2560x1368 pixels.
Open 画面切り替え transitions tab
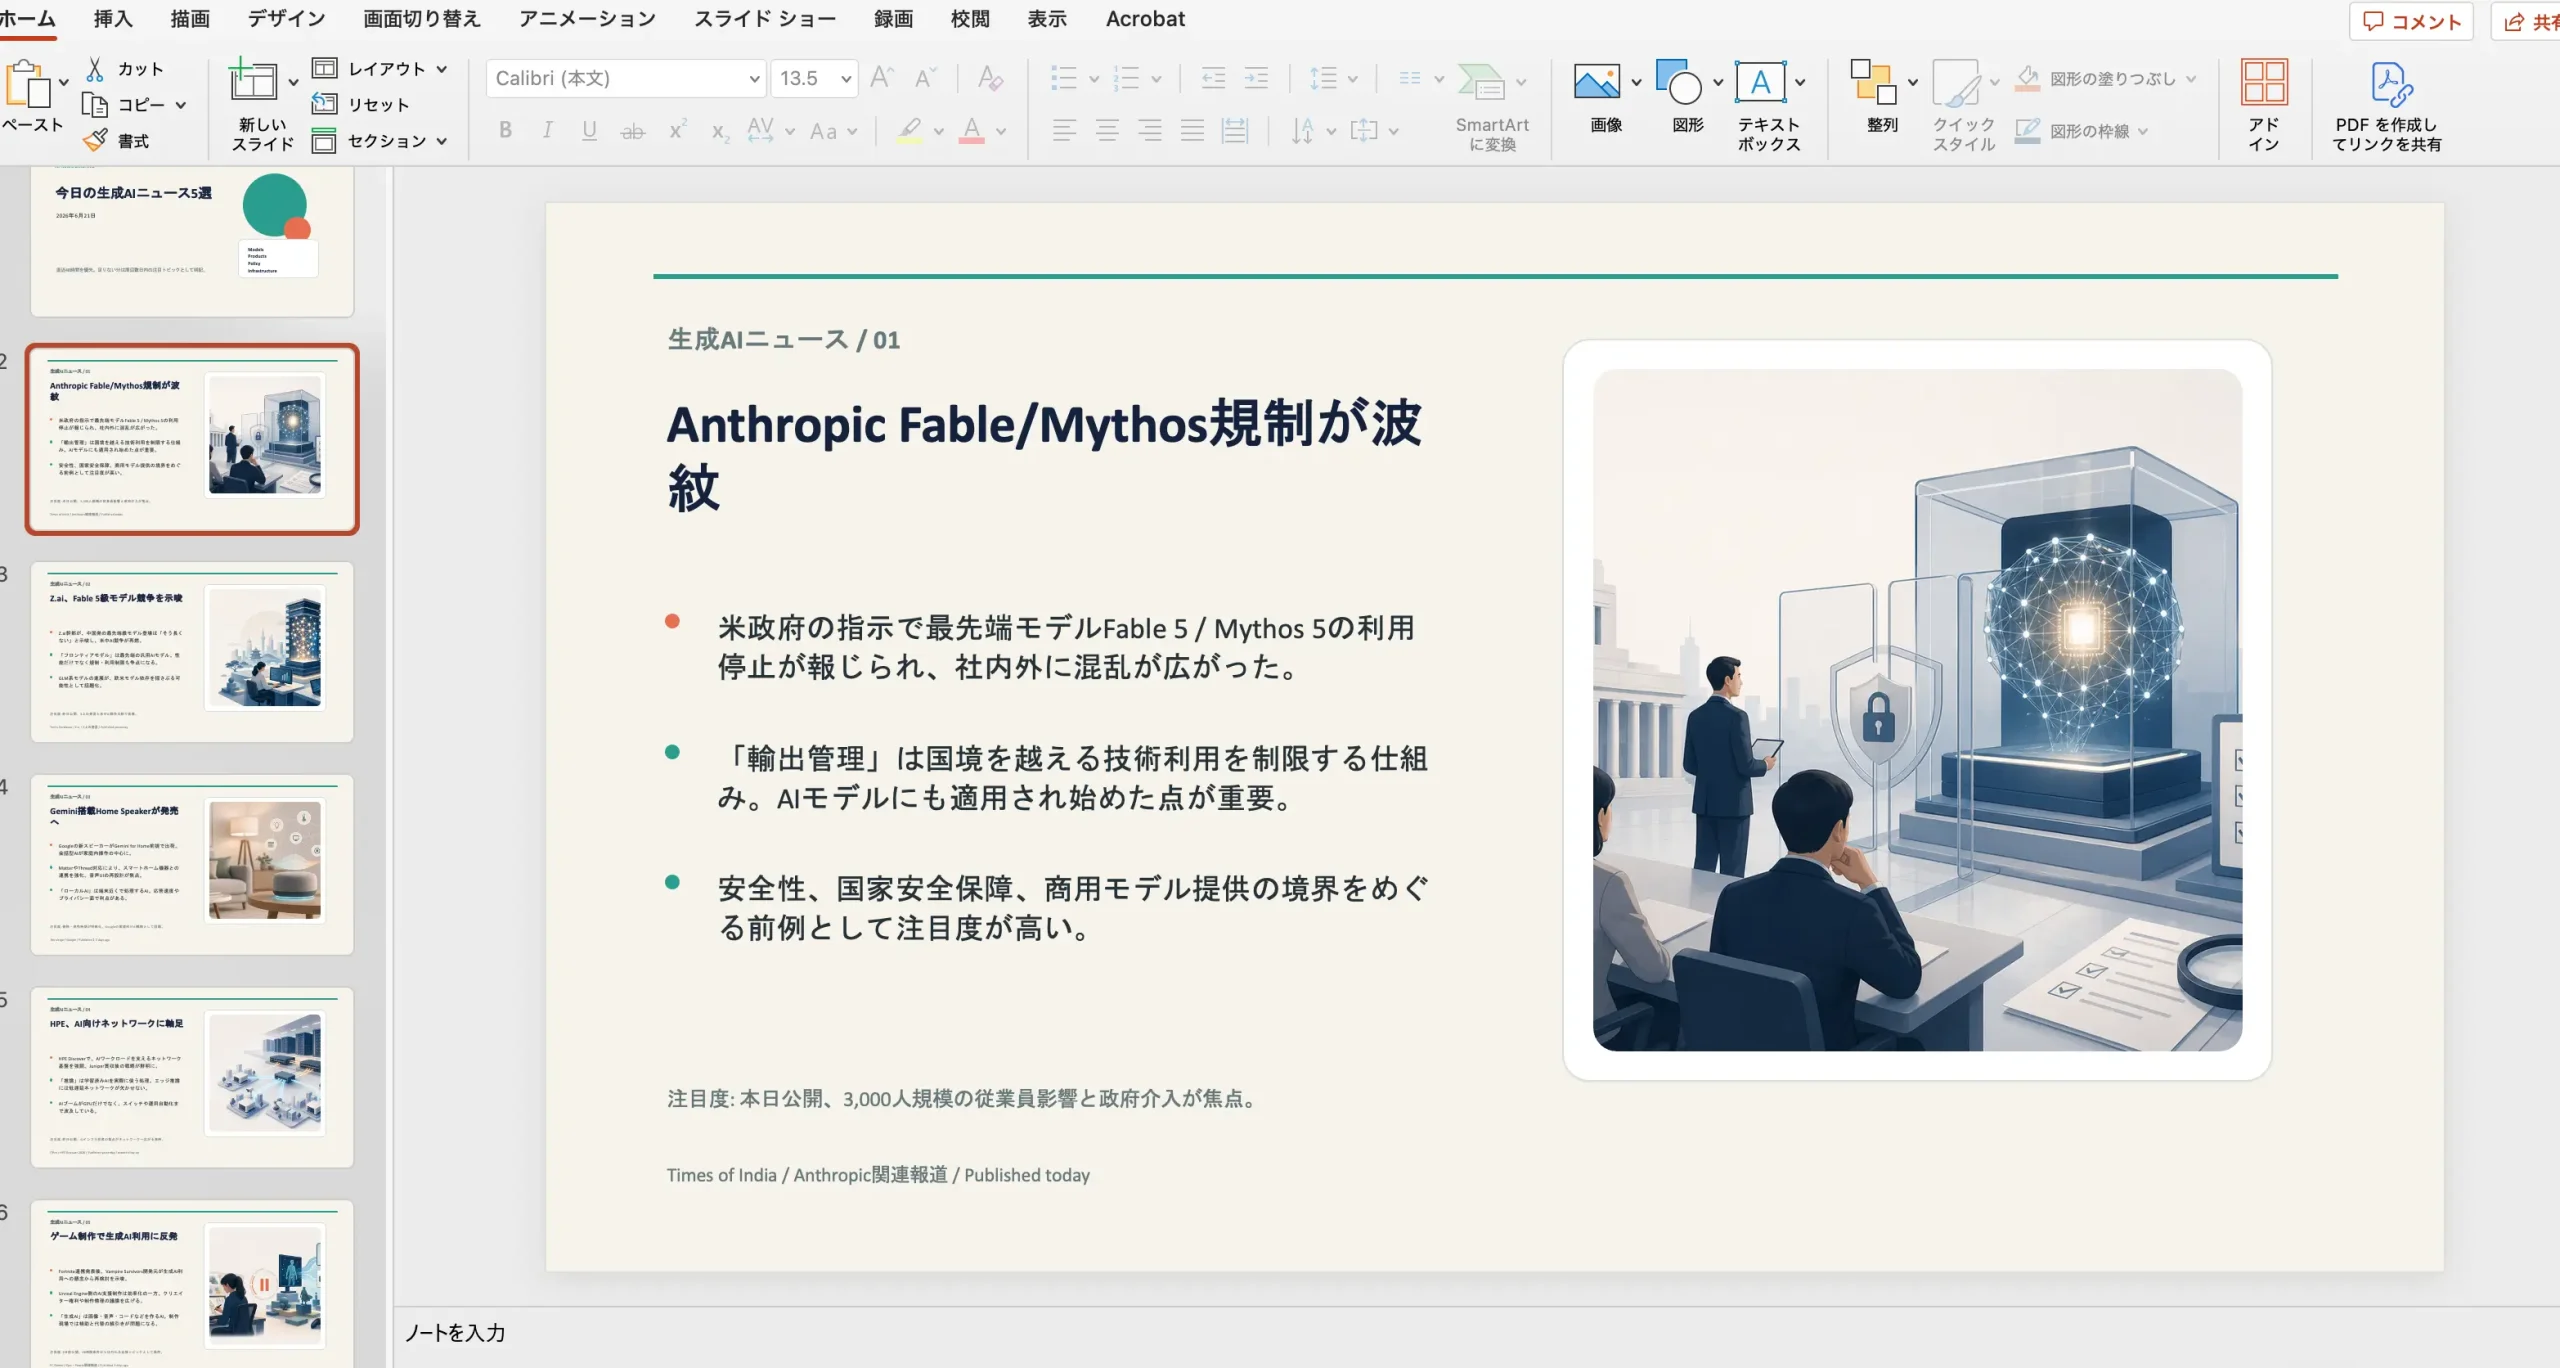pos(422,19)
